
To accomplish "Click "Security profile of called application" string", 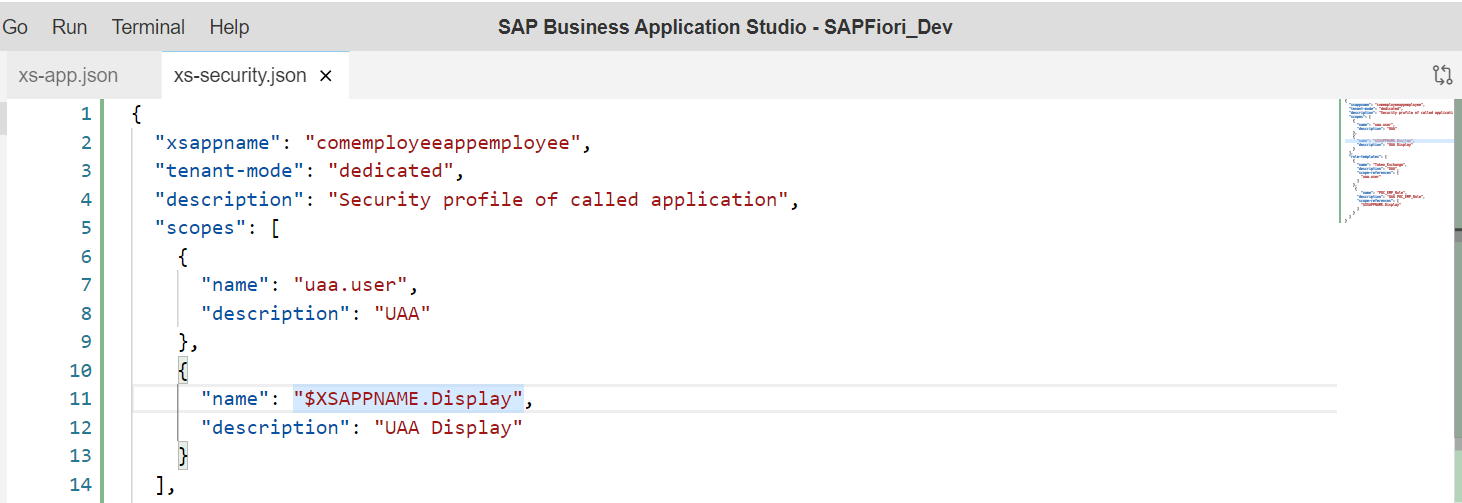I will [x=559, y=199].
